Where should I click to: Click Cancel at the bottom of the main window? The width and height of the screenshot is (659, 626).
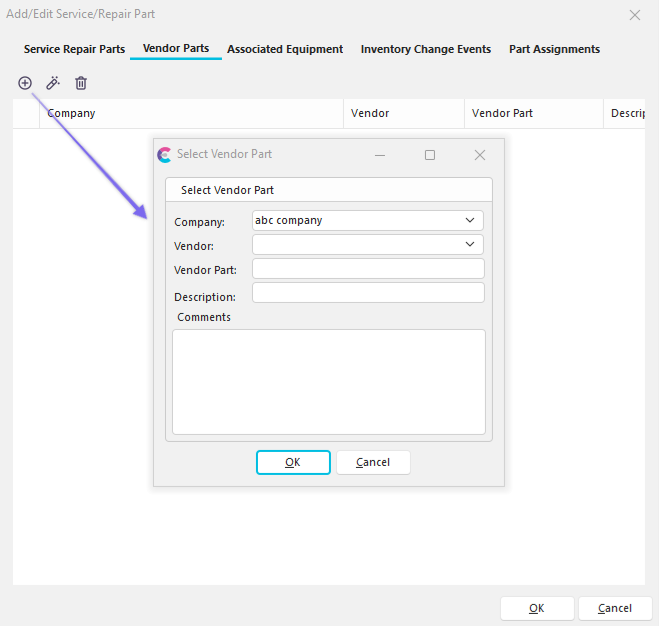click(x=614, y=608)
